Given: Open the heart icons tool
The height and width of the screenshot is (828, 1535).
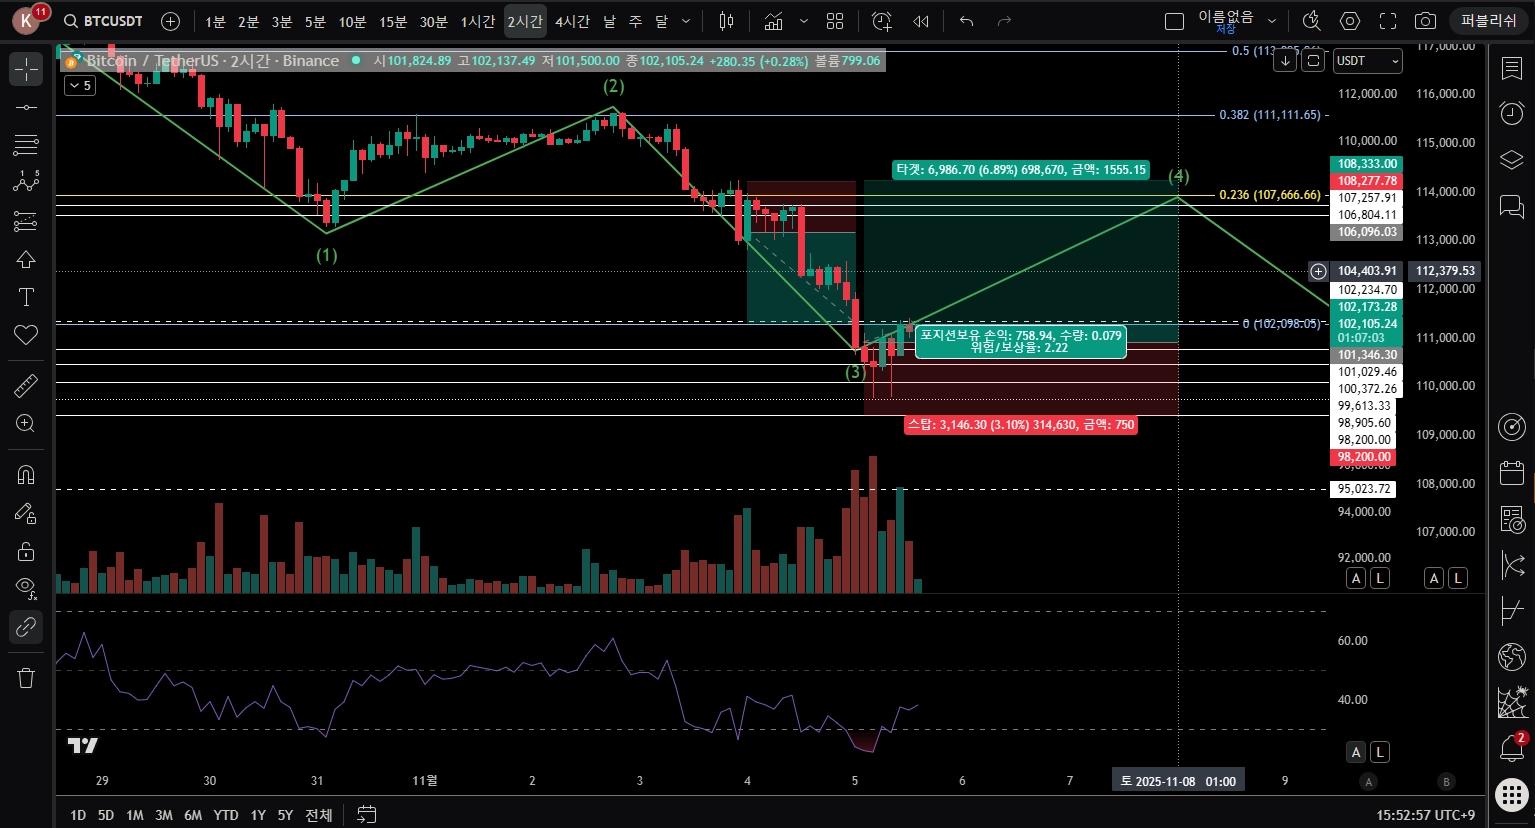Looking at the screenshot, I should [26, 335].
